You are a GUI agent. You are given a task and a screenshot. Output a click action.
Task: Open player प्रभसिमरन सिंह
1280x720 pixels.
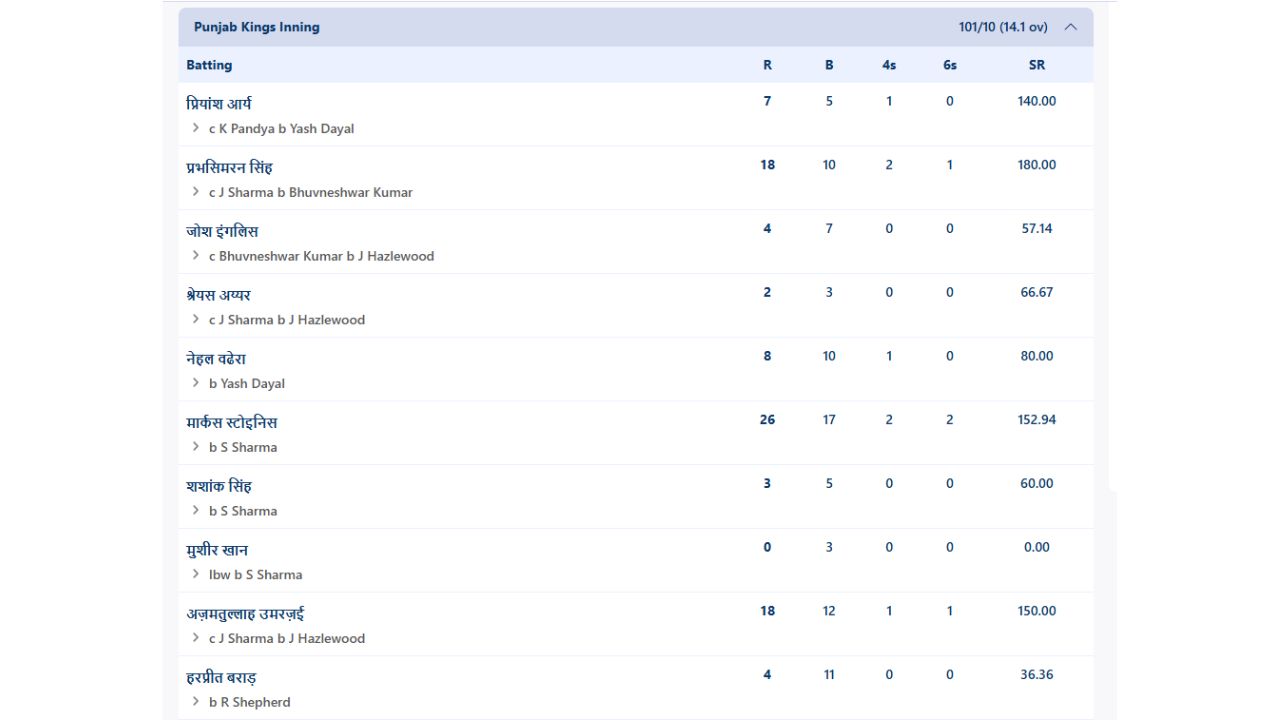(229, 167)
